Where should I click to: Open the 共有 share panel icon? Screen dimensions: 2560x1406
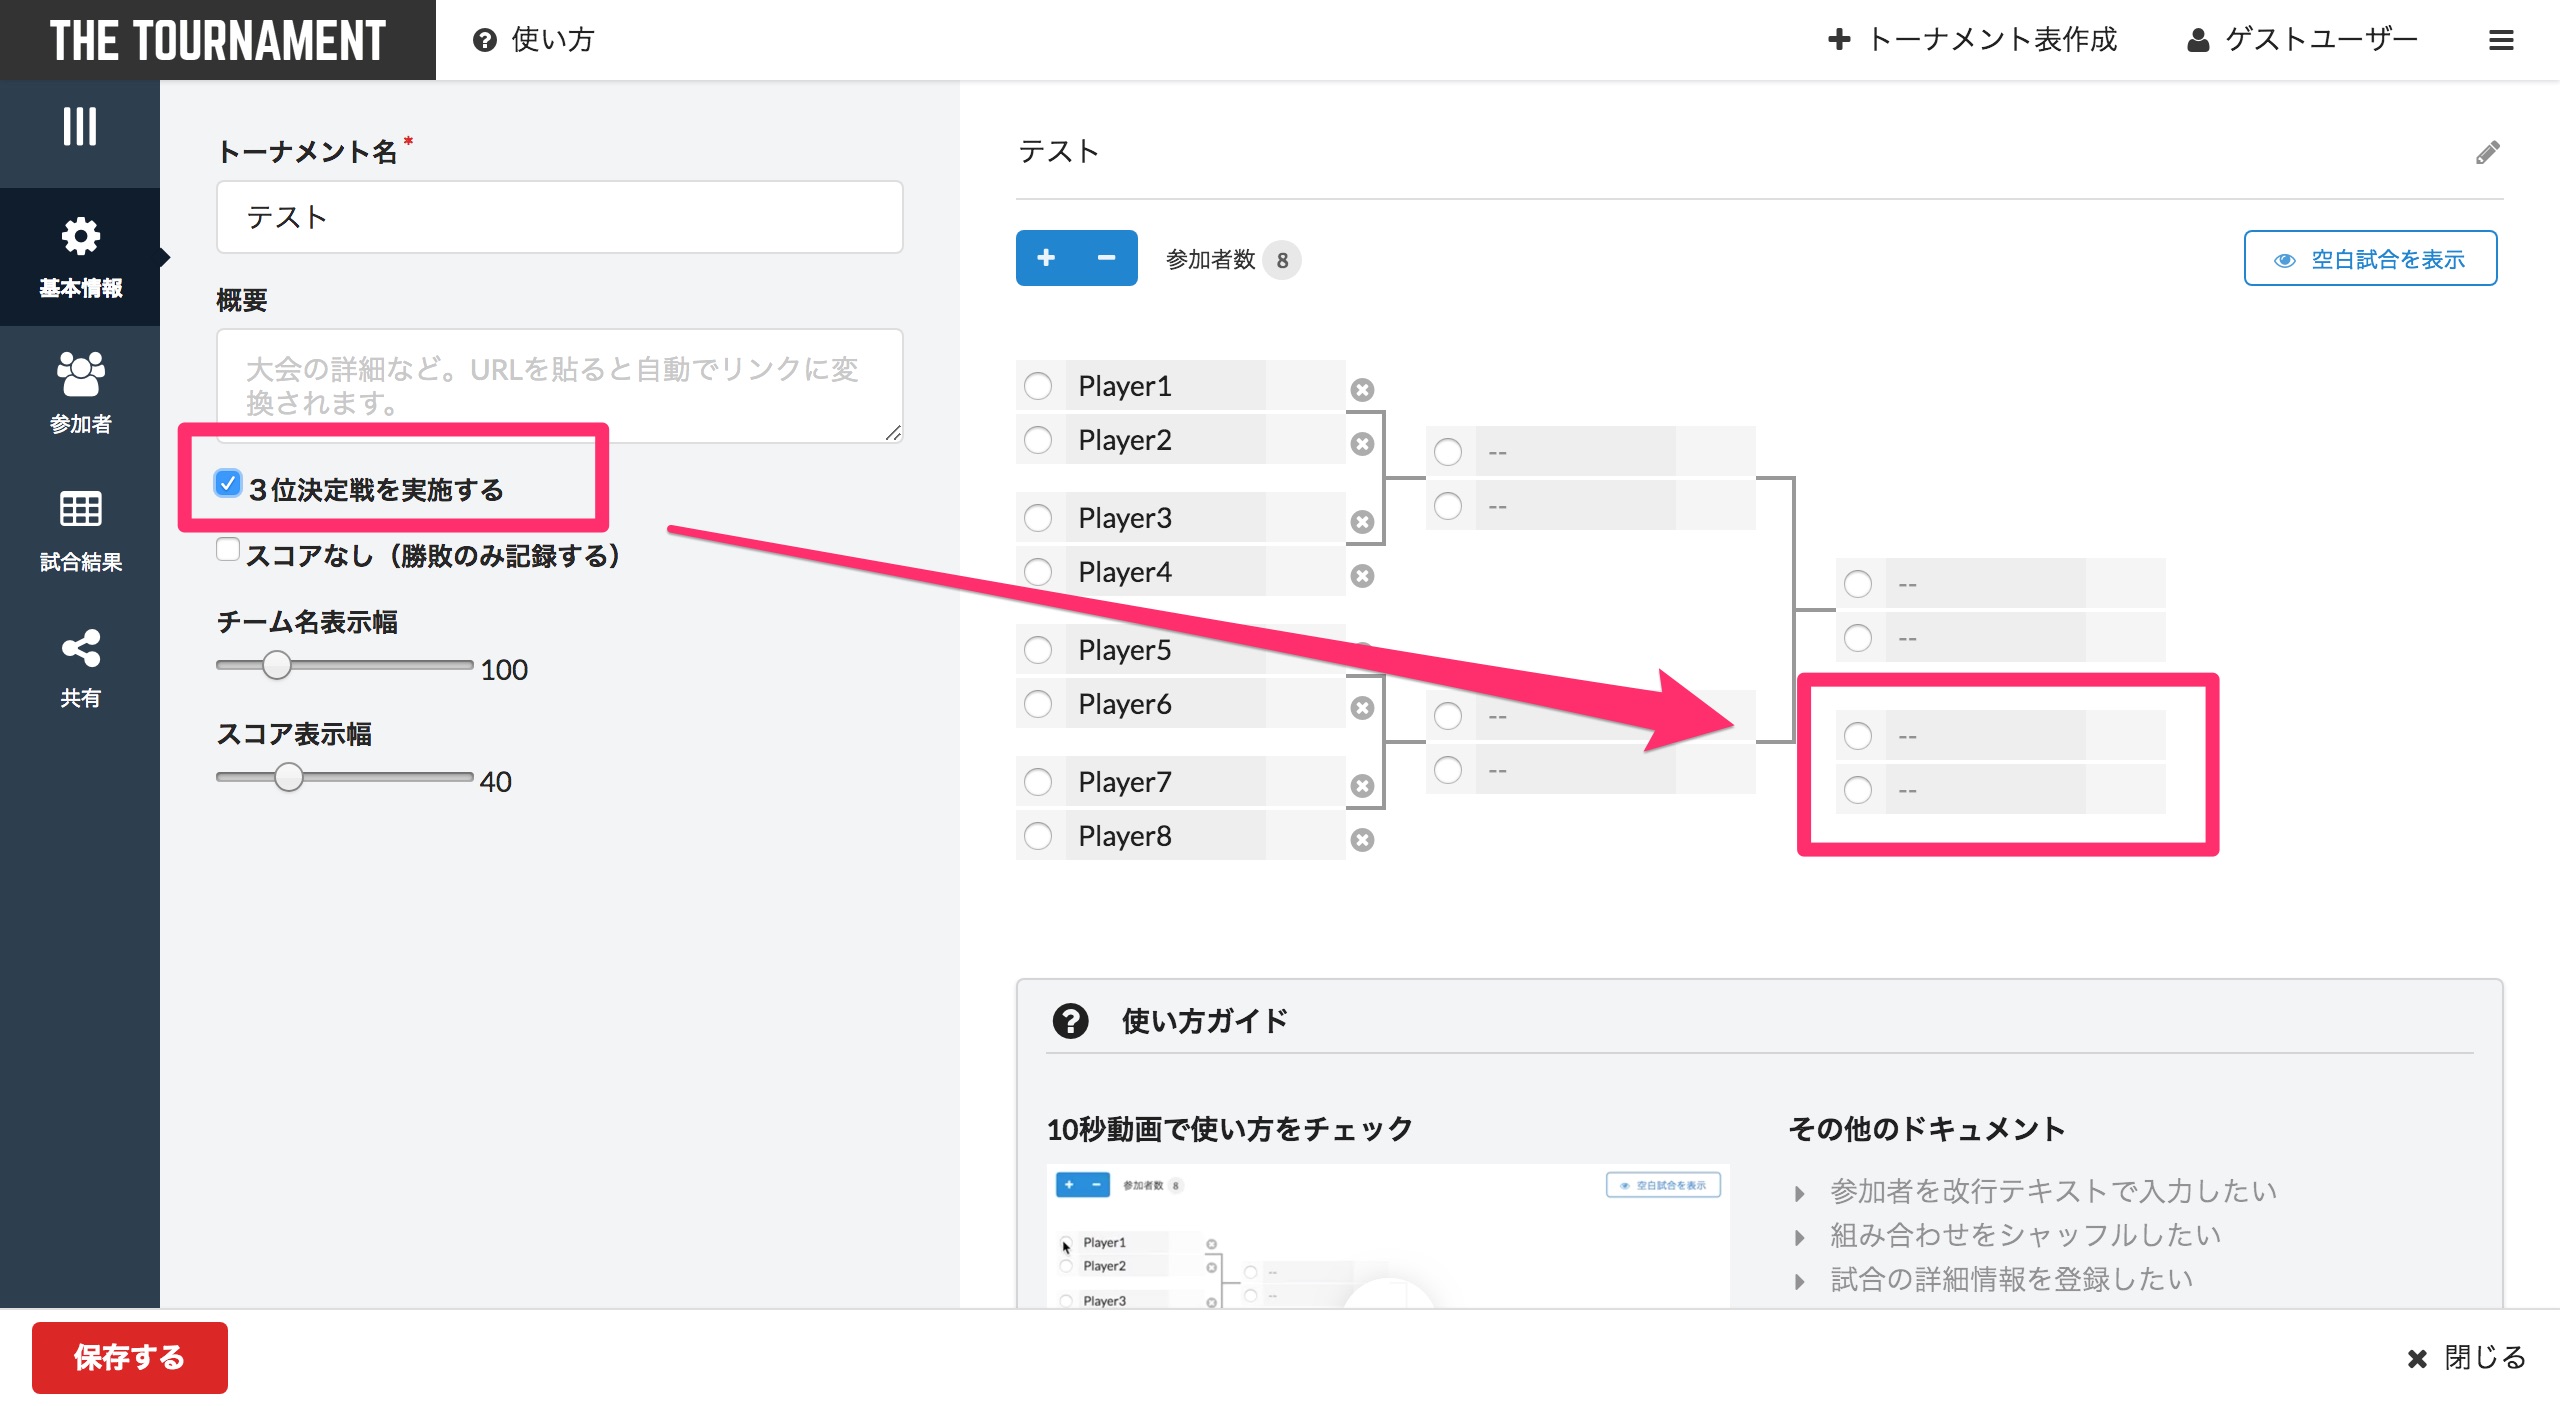point(80,667)
